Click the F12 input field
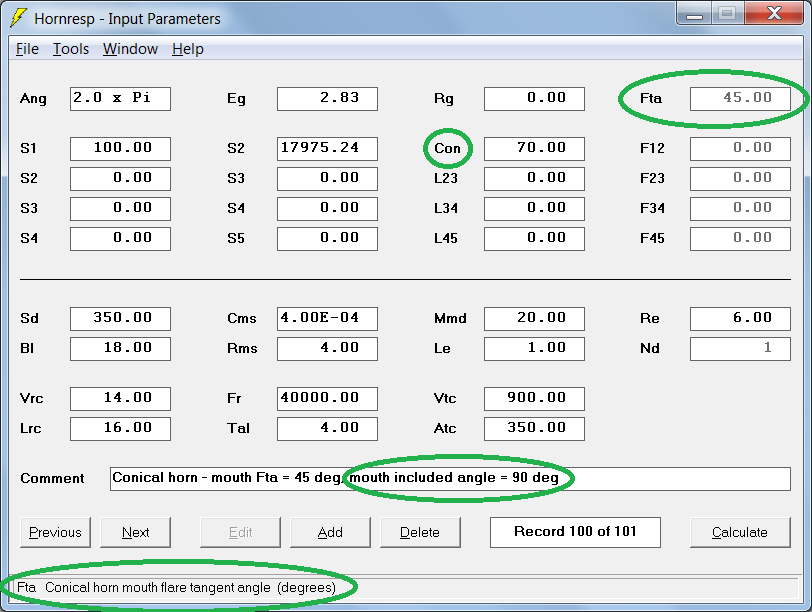812x612 pixels. tap(740, 149)
